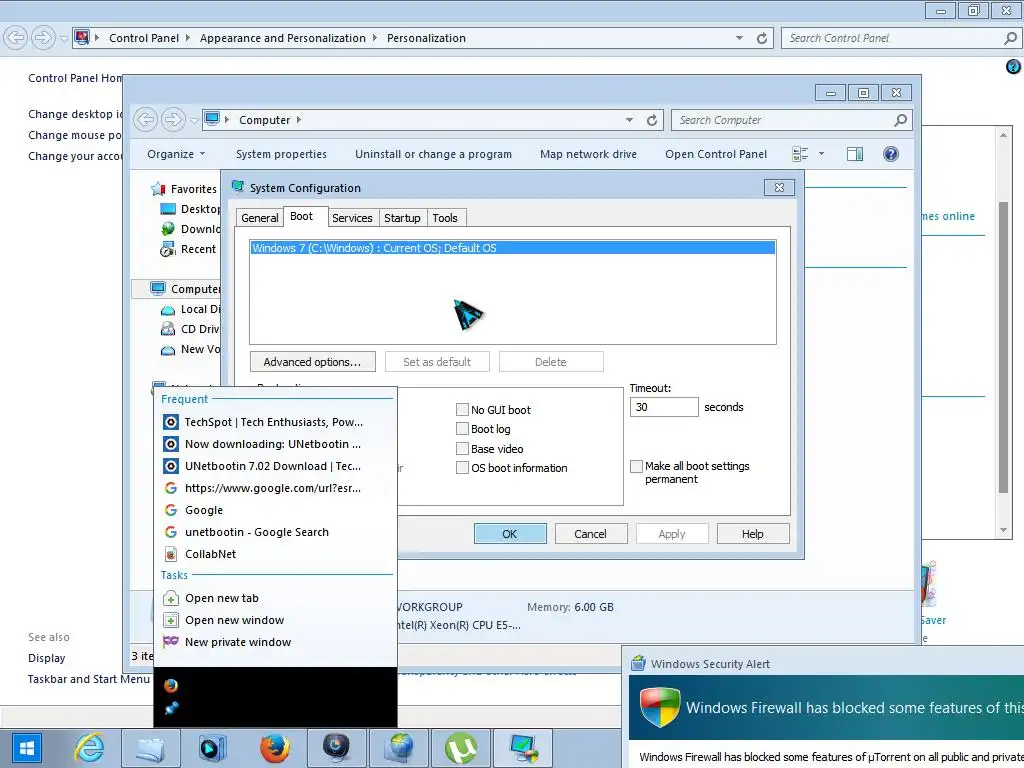
Task: Launch Firefox from the taskbar
Action: [274, 748]
